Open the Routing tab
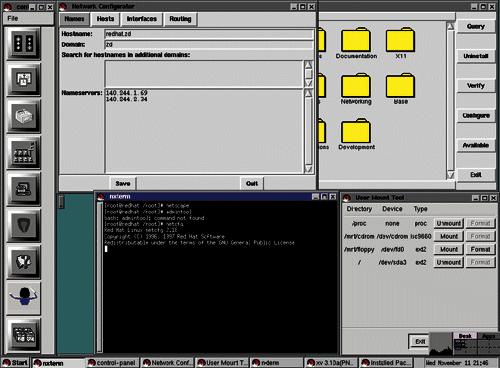500x368 pixels. 180,19
